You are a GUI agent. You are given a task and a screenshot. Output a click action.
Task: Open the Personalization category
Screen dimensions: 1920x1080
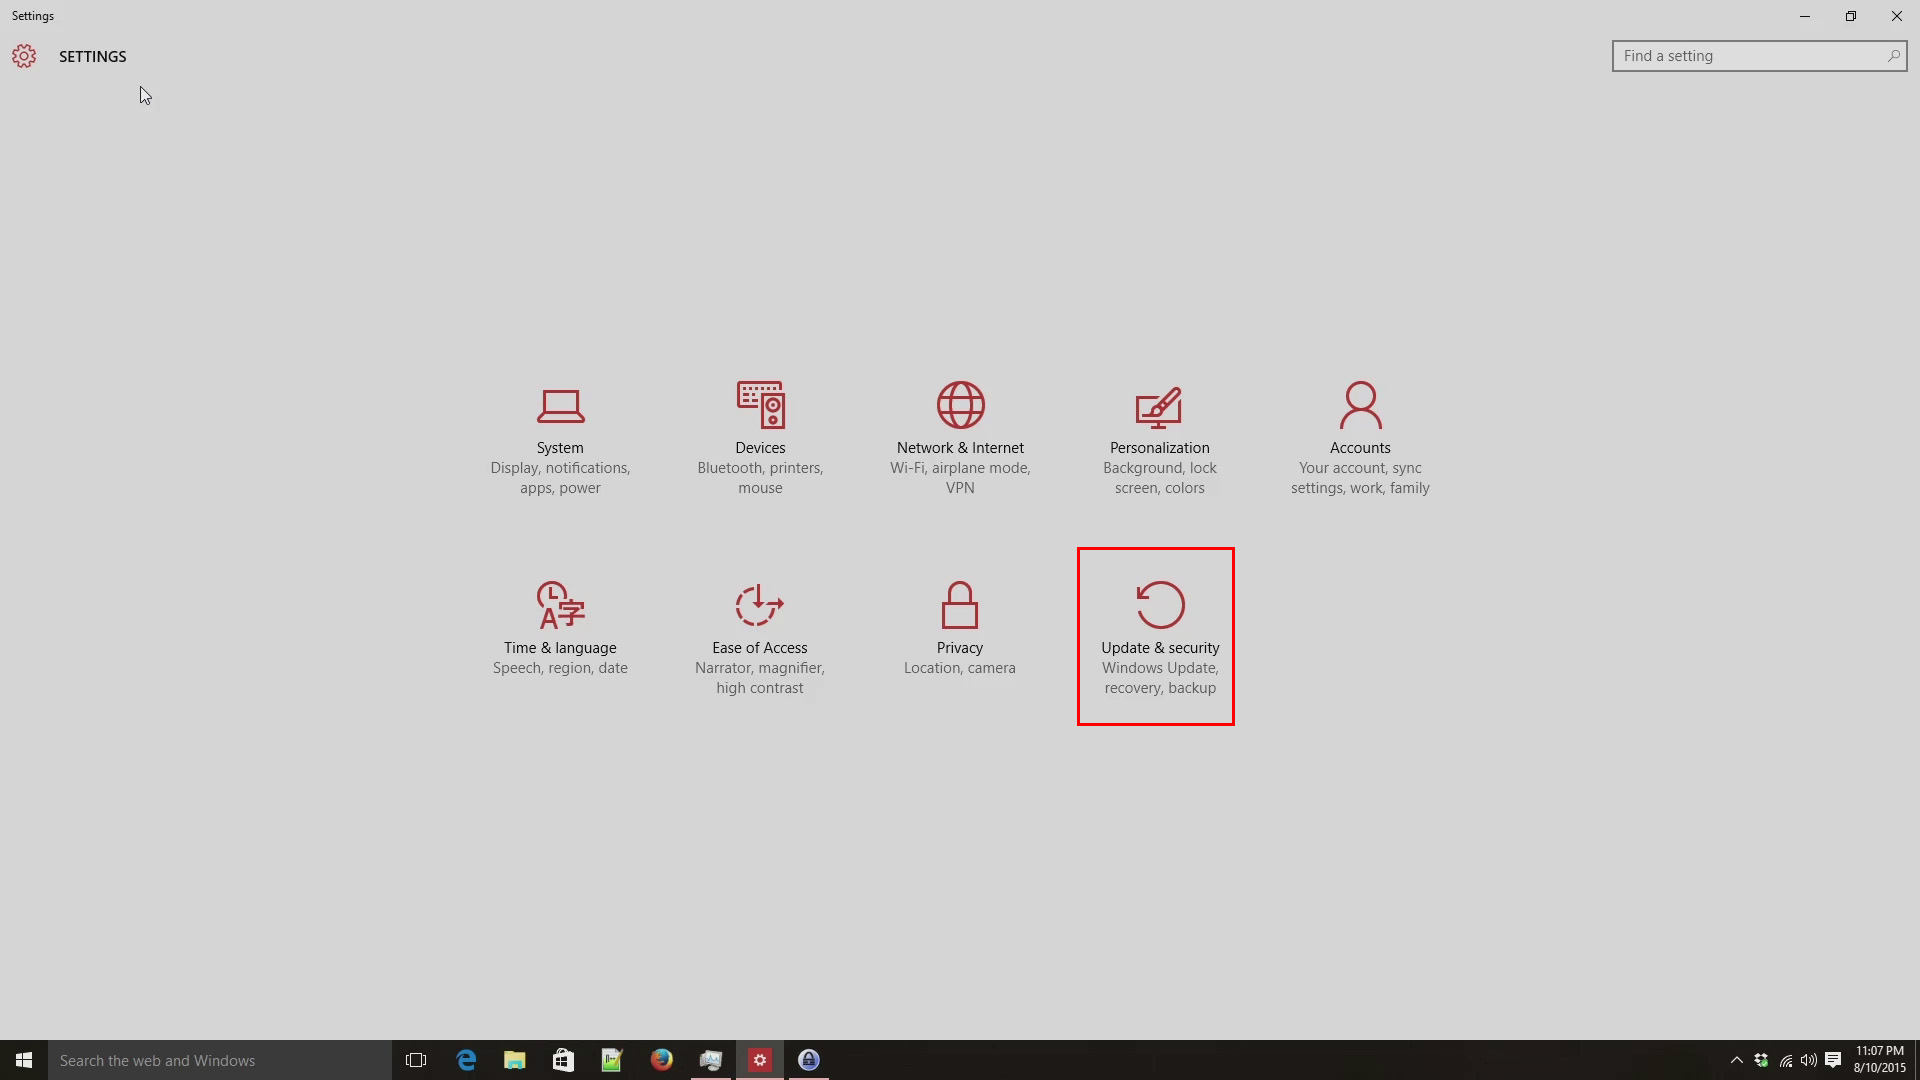(1159, 437)
